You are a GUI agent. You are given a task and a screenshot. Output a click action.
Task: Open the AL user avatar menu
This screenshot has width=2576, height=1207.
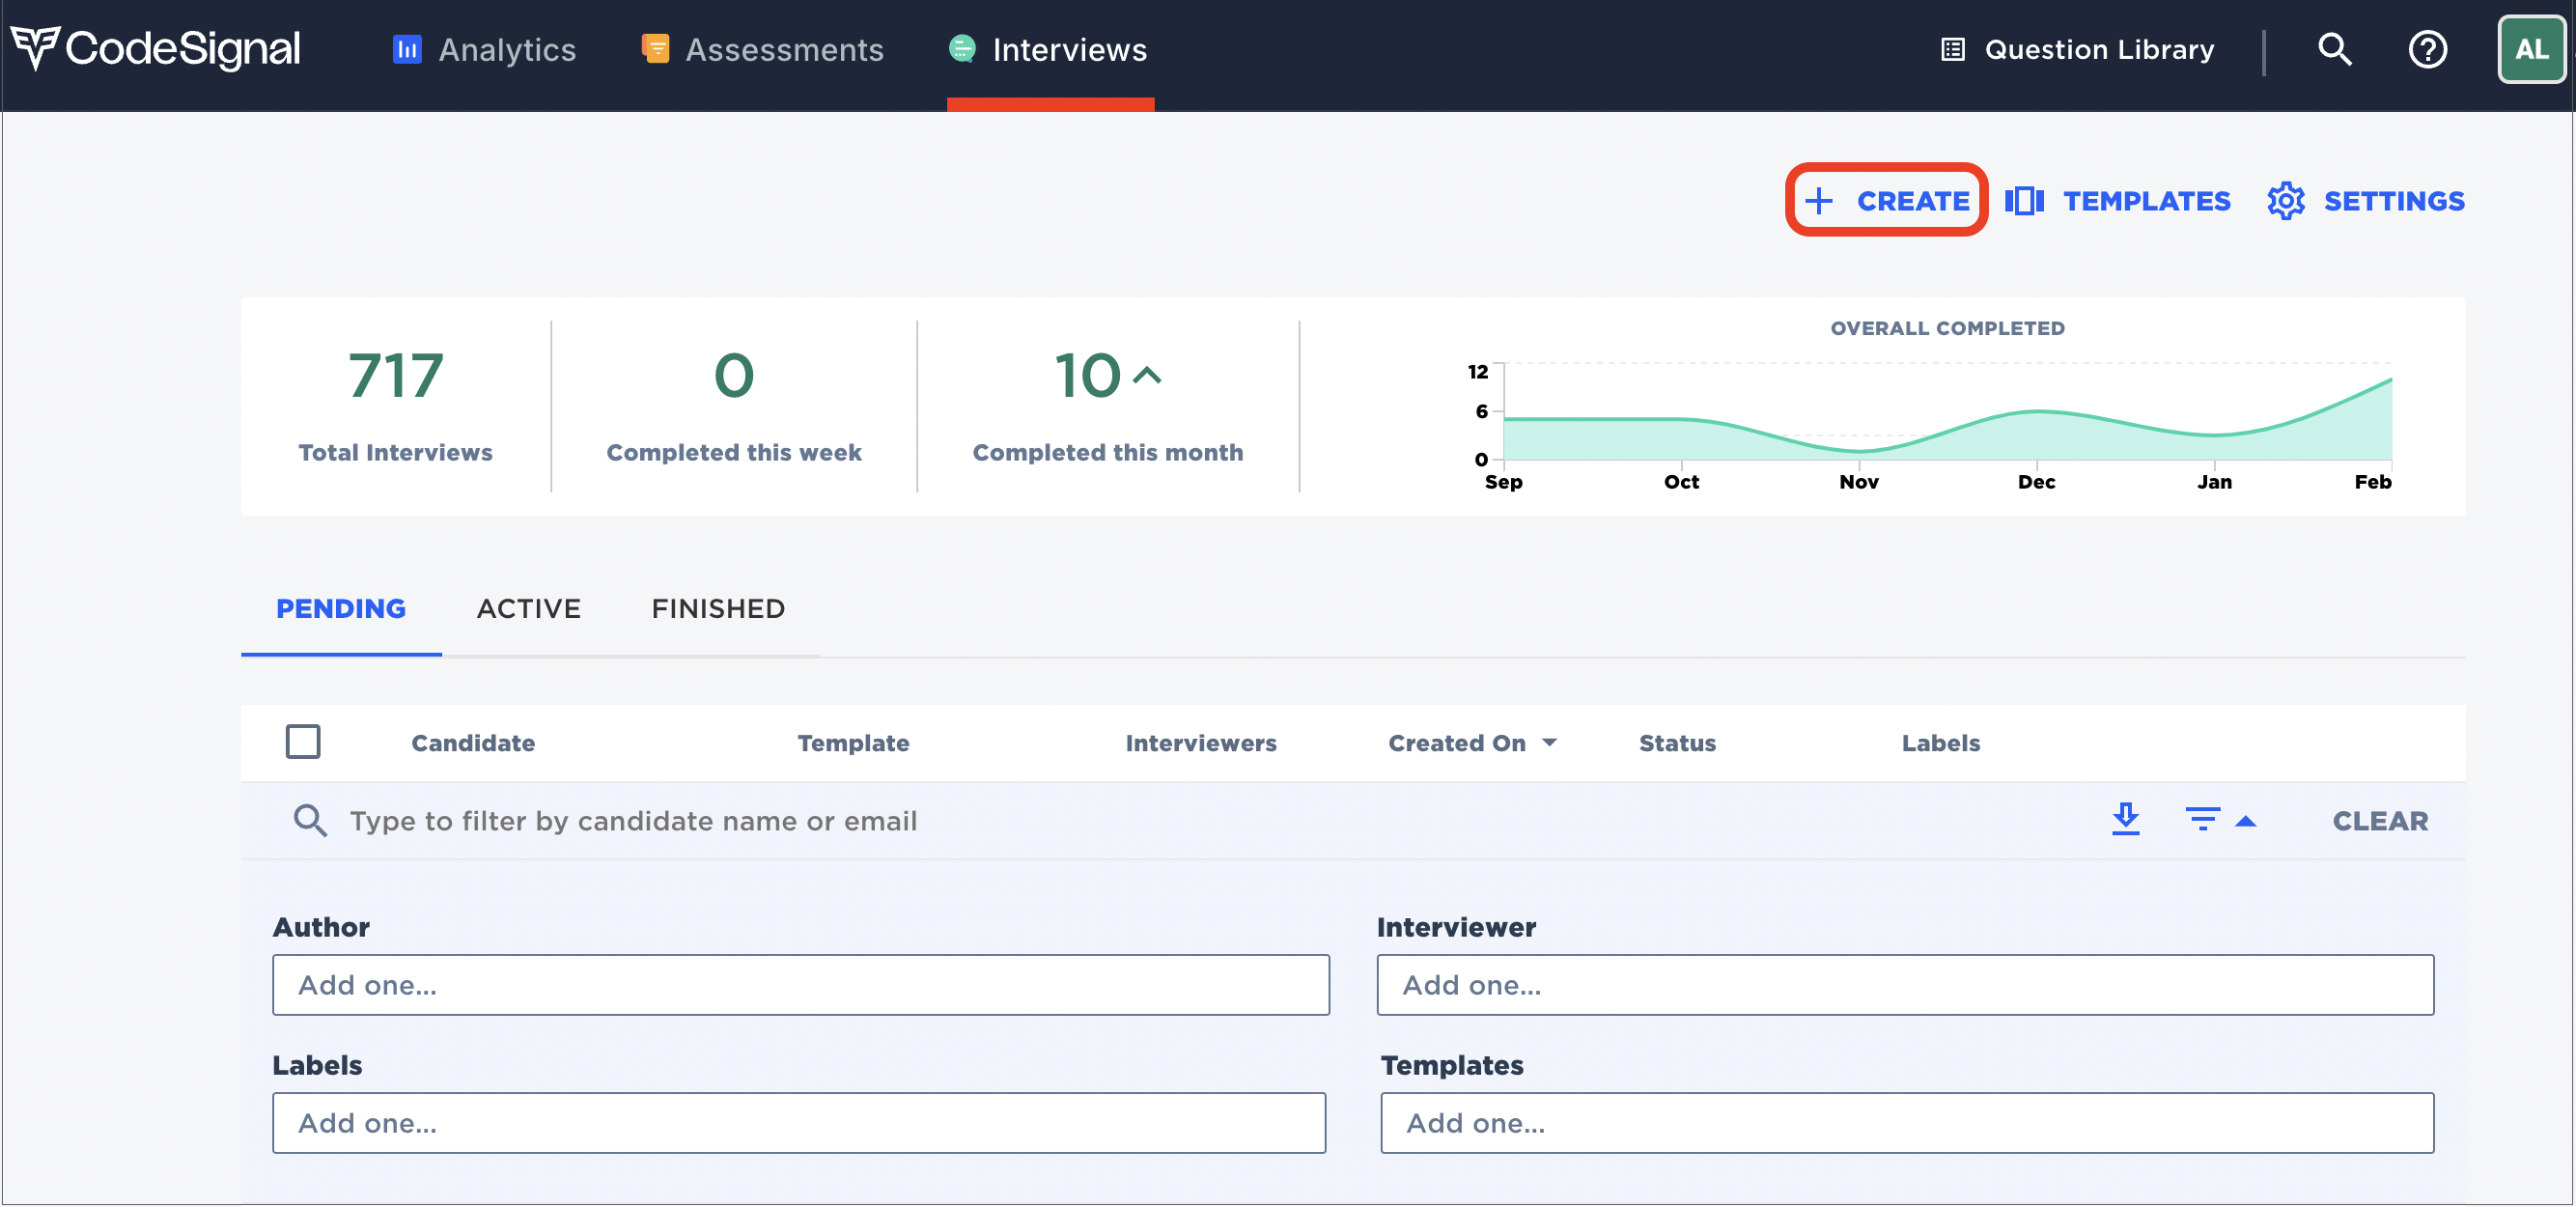pos(2531,49)
